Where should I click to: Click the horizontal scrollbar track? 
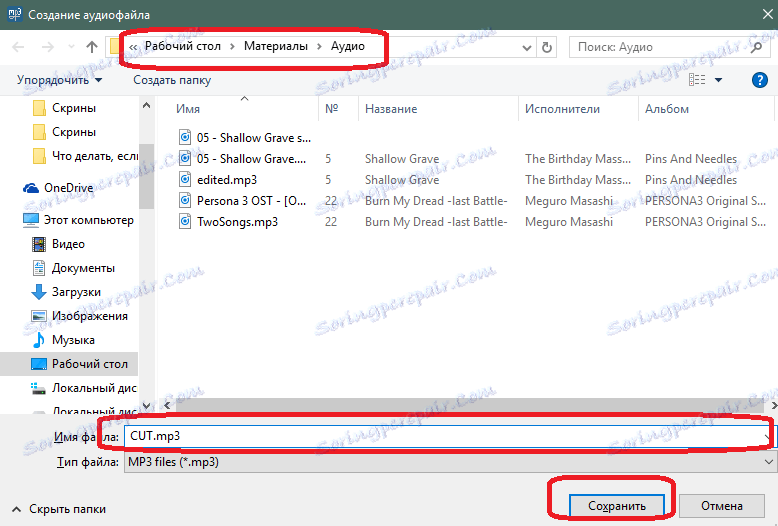tap(471, 405)
